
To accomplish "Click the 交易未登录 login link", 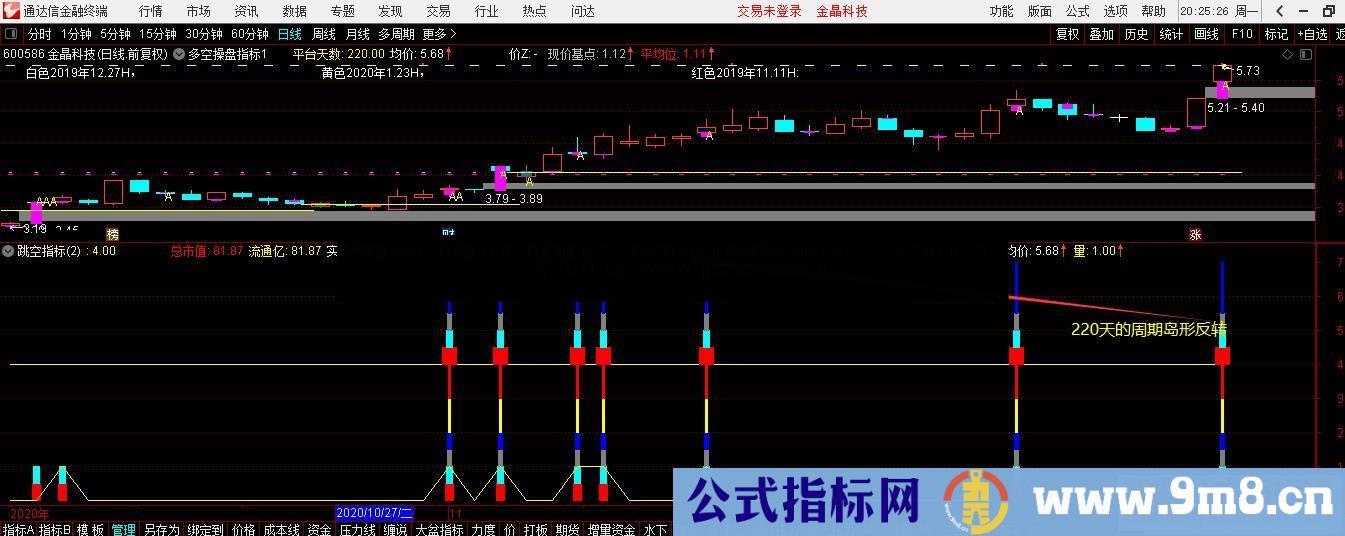I will [x=769, y=11].
